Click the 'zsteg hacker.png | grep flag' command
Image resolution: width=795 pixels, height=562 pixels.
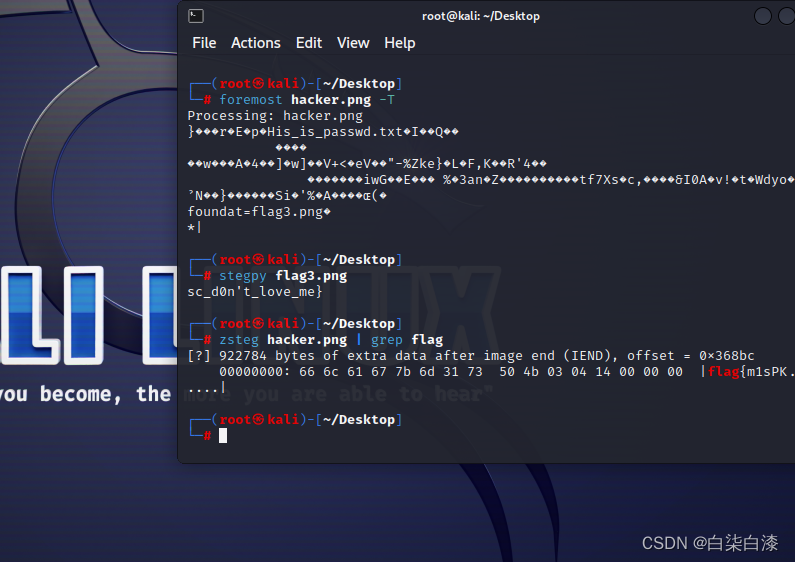click(331, 340)
